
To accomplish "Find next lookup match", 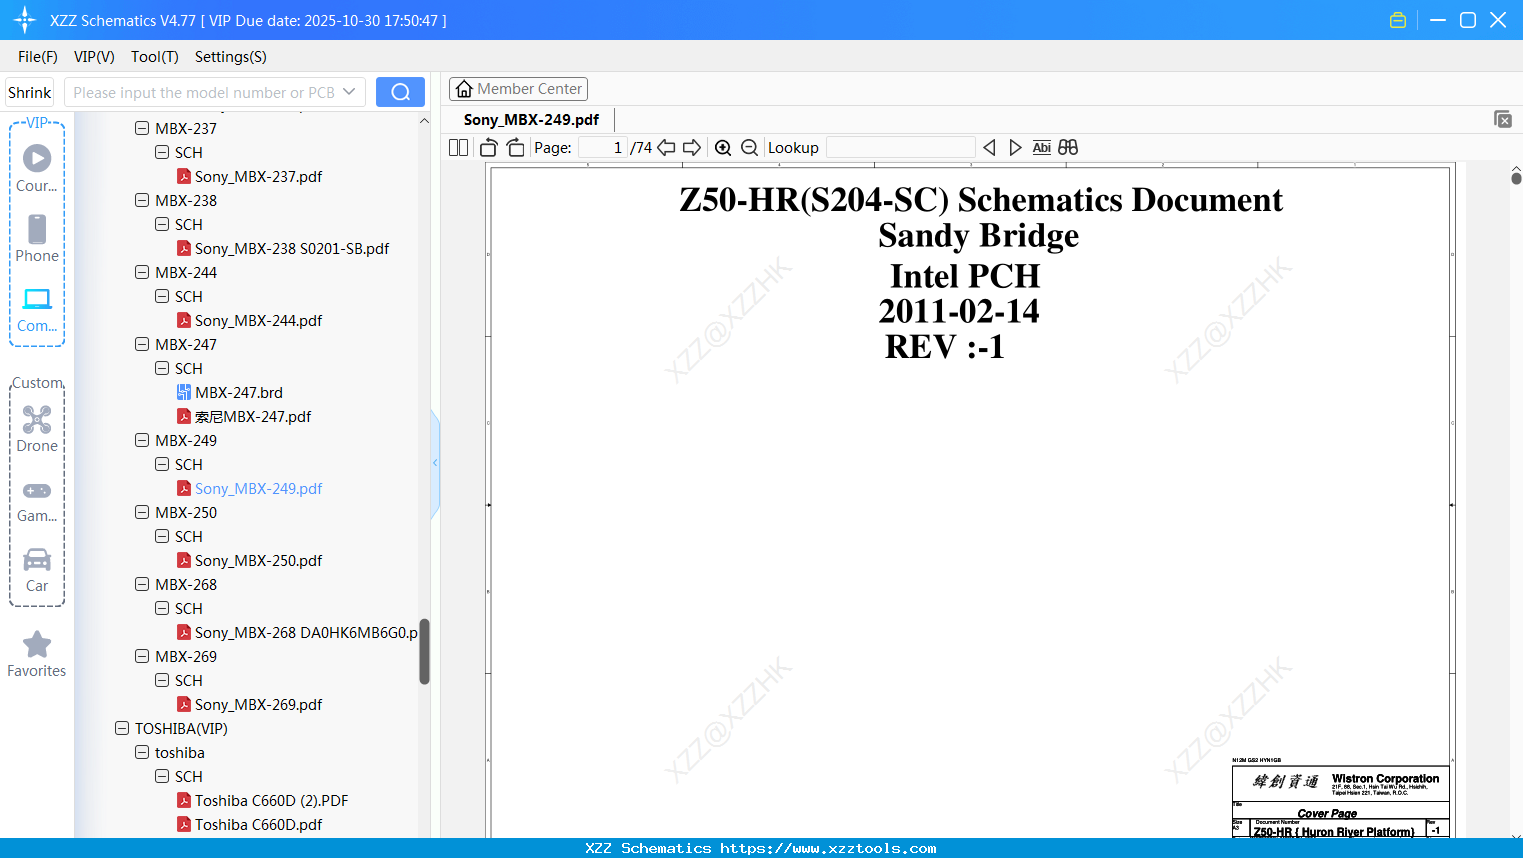I will 1015,148.
